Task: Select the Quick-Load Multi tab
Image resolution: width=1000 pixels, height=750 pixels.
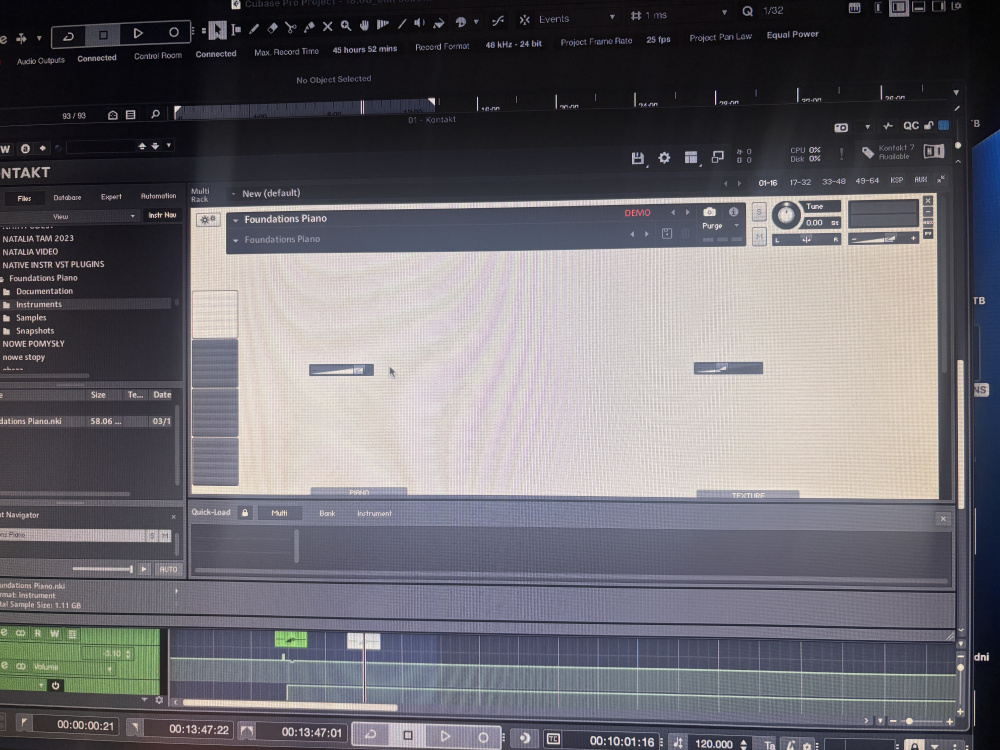Action: coord(279,513)
